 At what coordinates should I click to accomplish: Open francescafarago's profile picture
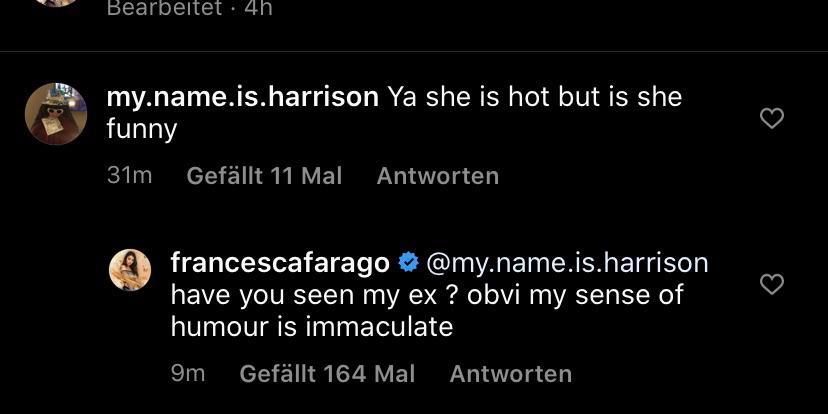129,270
